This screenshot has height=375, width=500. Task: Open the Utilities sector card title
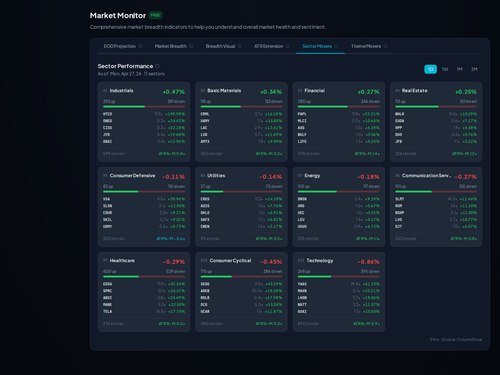216,176
